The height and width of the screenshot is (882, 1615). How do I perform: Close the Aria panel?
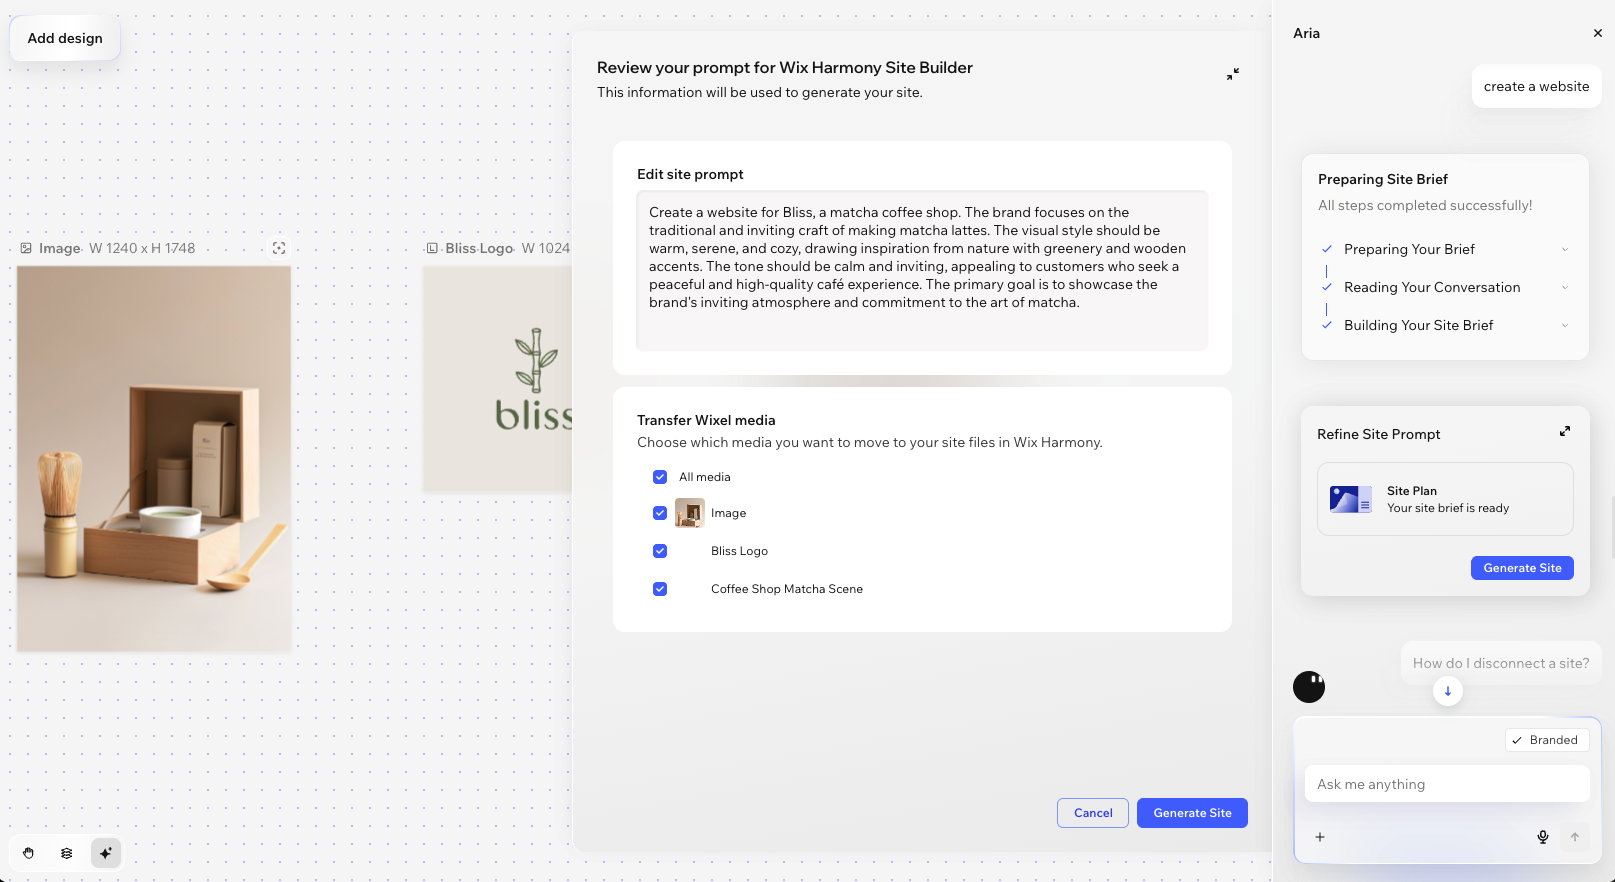pos(1598,33)
